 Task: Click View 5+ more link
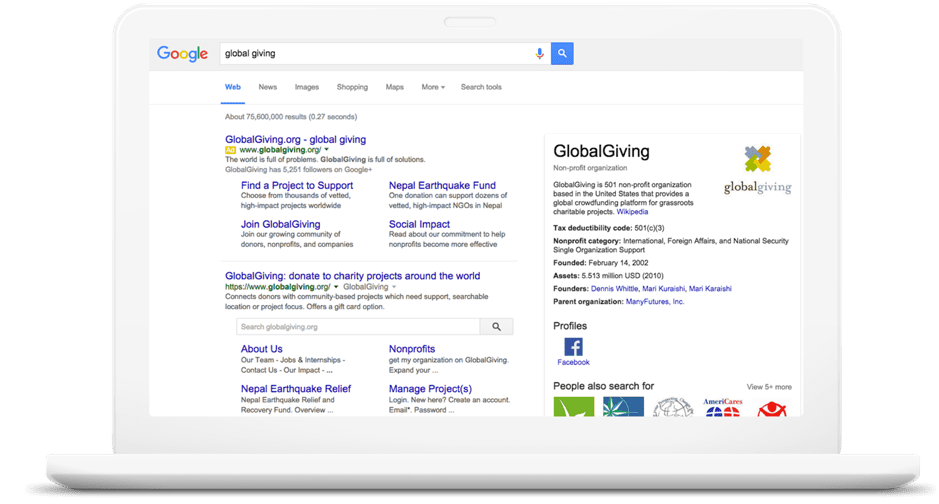(x=769, y=387)
